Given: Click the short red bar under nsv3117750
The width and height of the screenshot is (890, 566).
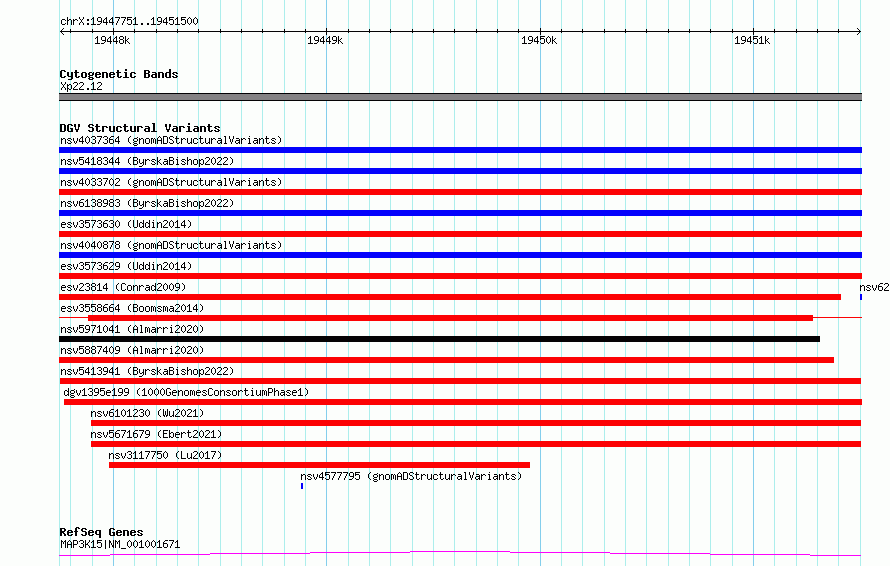Looking at the screenshot, I should (x=320, y=465).
